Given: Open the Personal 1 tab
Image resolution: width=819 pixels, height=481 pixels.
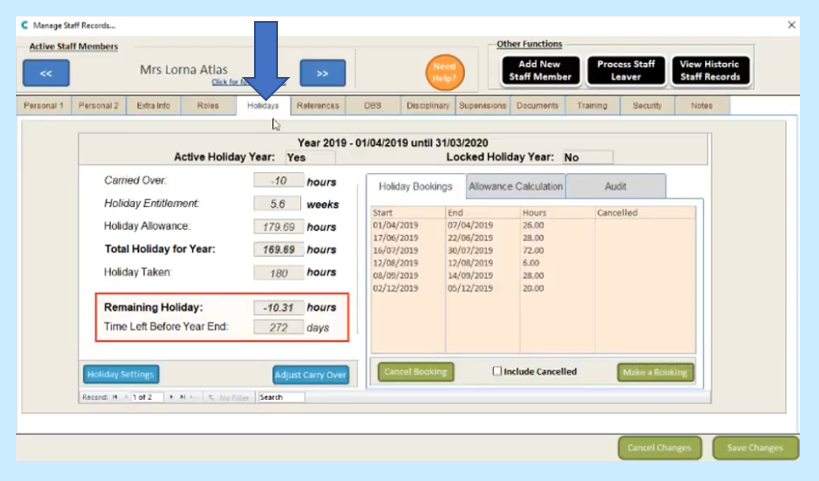Looking at the screenshot, I should [x=43, y=105].
